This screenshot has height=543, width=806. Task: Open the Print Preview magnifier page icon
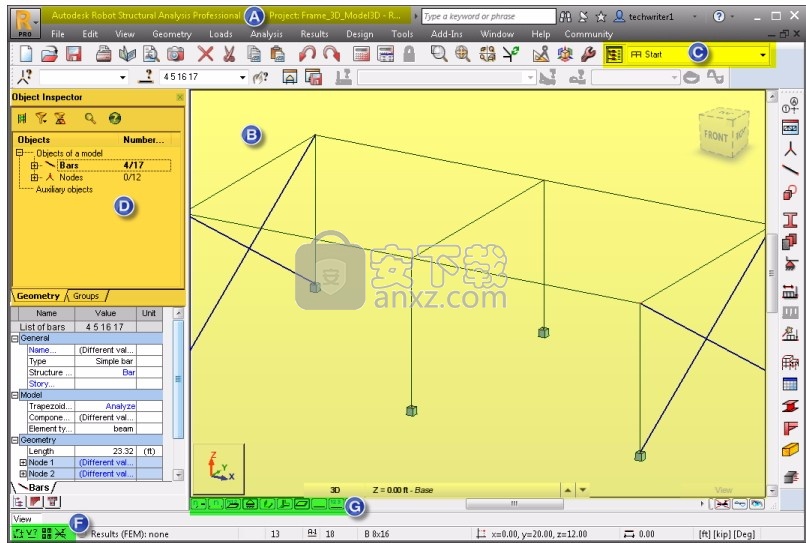pyautogui.click(x=151, y=53)
